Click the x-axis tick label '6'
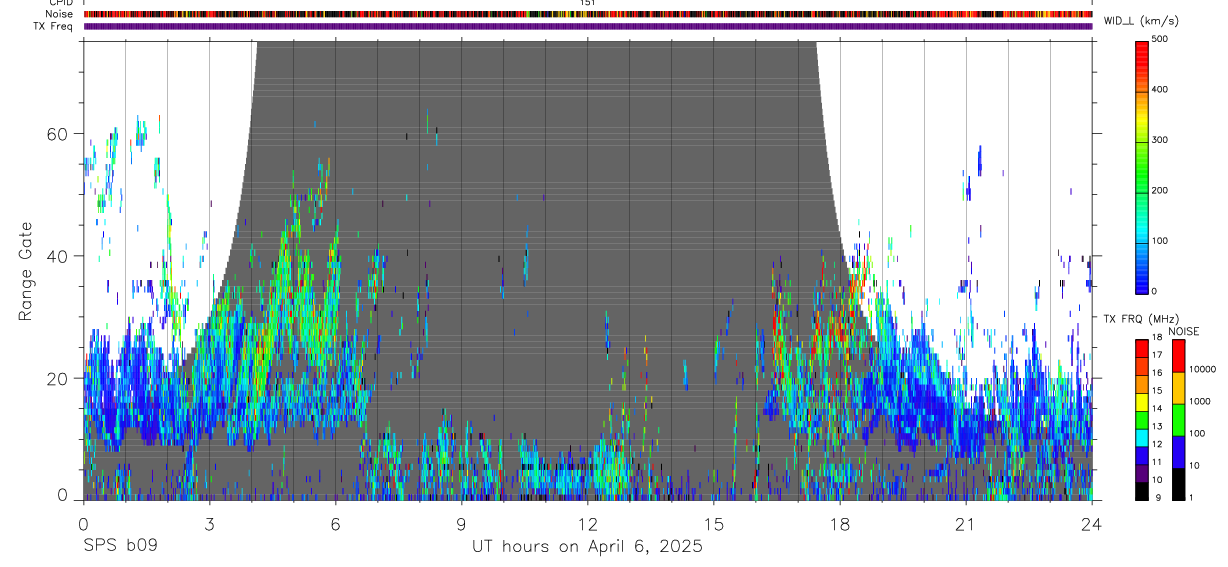Screen dimensions: 1228x567 pyautogui.click(x=335, y=524)
